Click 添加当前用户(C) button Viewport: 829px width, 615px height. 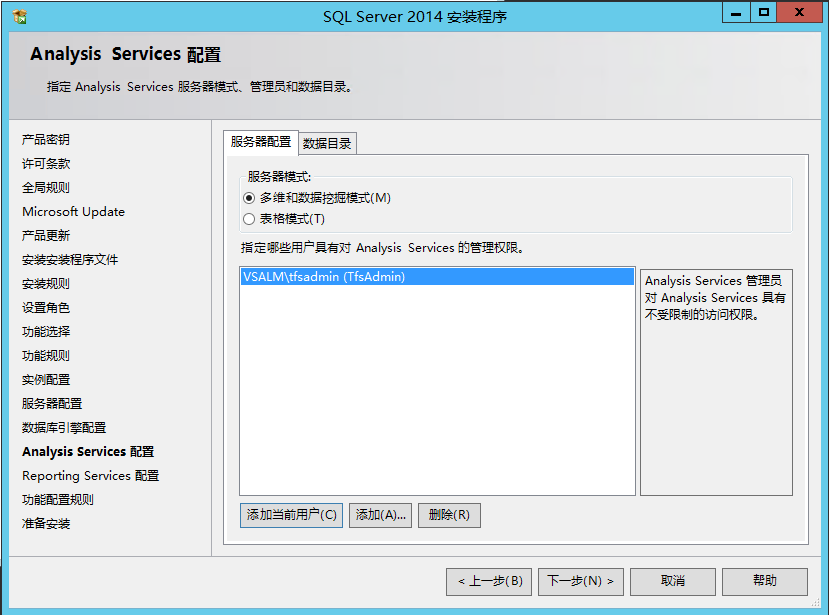click(291, 515)
